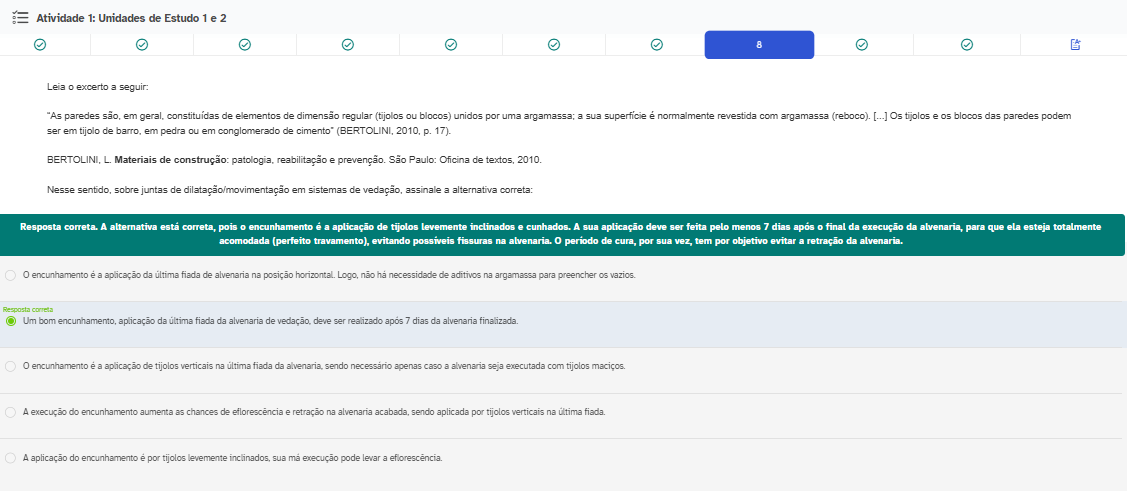Pick radio option starting 'A execução do encunhamento'
This screenshot has height=492, width=1127.
[x=11, y=412]
